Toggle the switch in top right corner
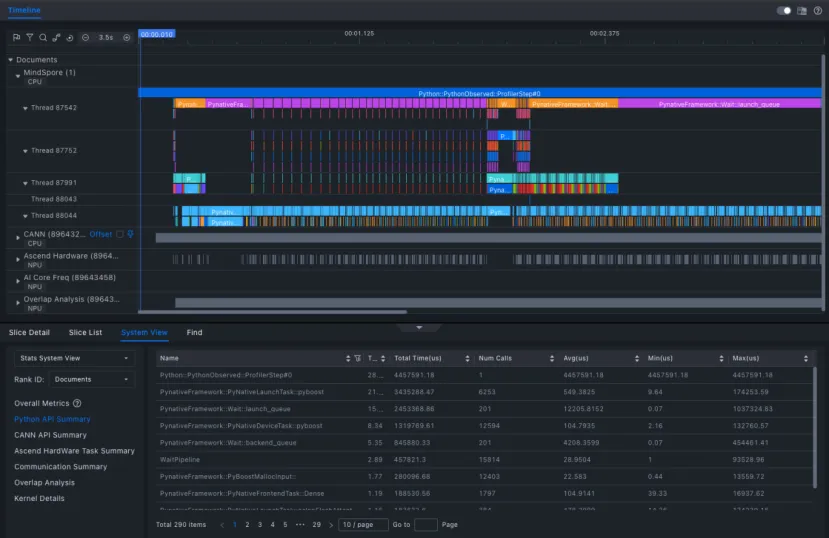This screenshot has height=538, width=829. point(784,10)
